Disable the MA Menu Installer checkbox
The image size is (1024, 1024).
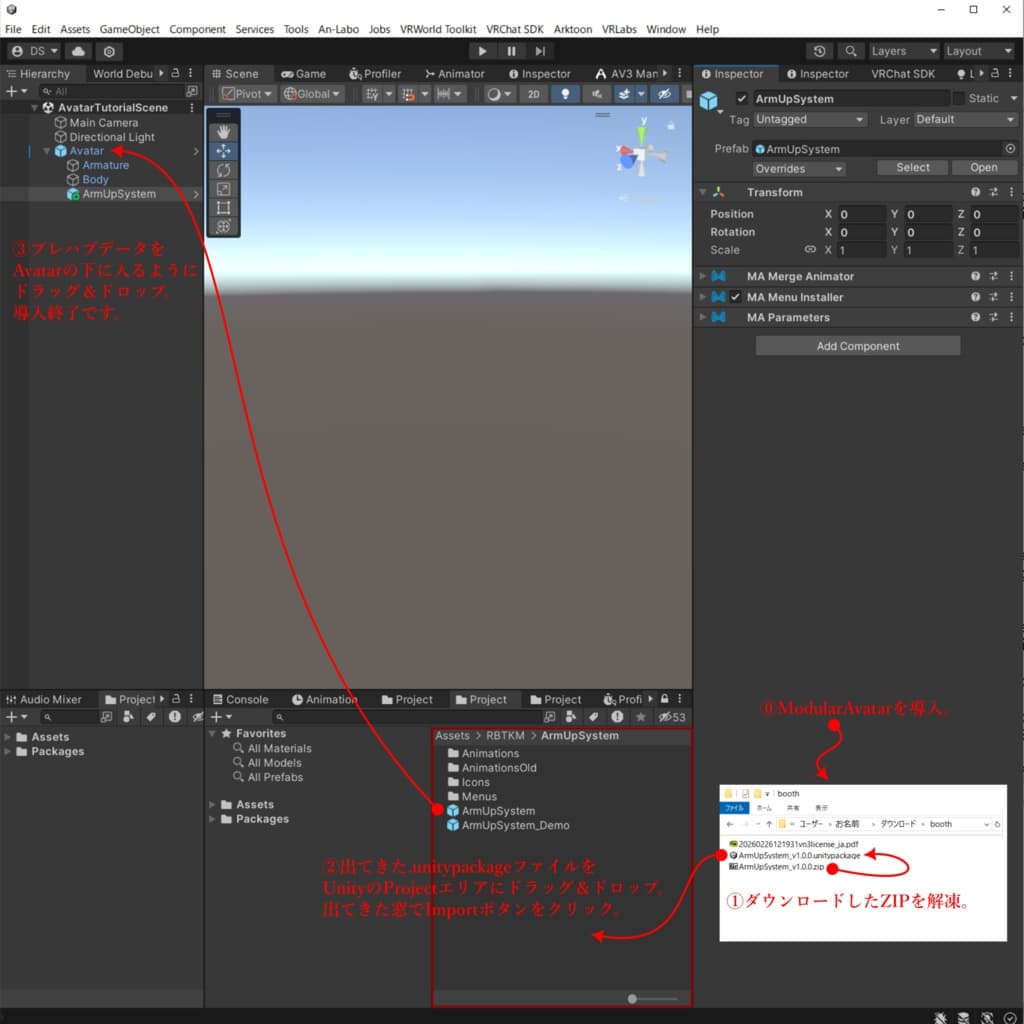tap(735, 297)
